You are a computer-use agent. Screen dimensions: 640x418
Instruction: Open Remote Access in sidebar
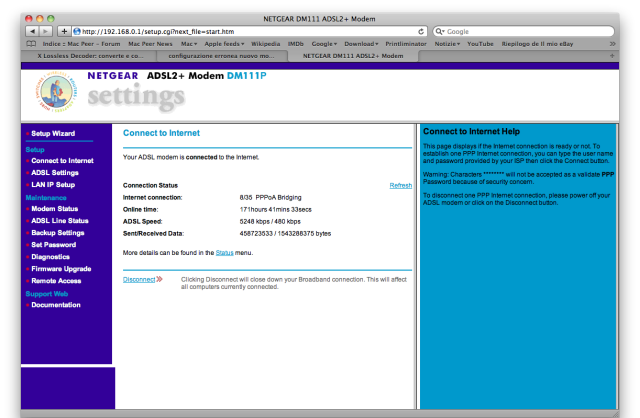pyautogui.click(x=56, y=281)
